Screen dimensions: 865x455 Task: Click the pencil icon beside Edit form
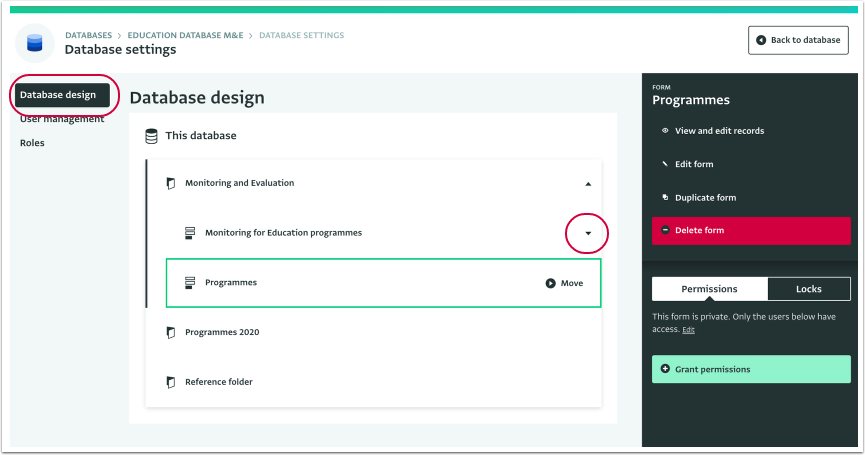[665, 164]
